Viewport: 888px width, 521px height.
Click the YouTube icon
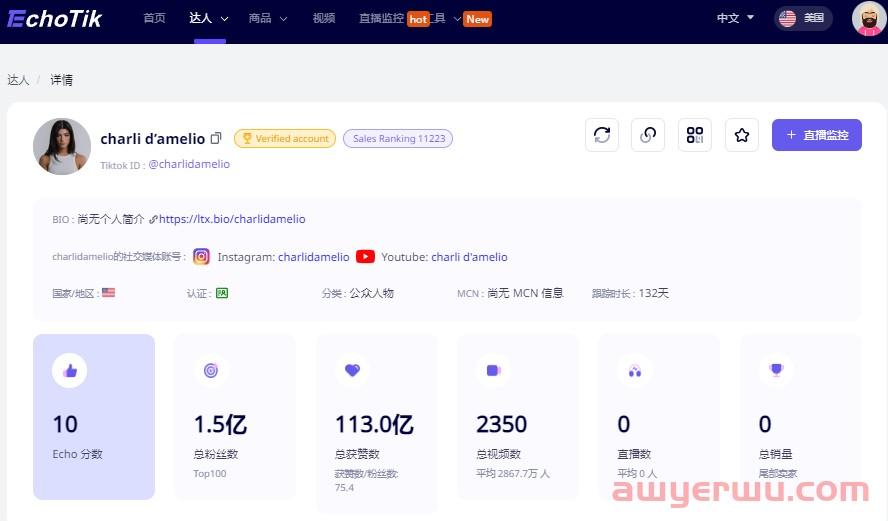[365, 257]
